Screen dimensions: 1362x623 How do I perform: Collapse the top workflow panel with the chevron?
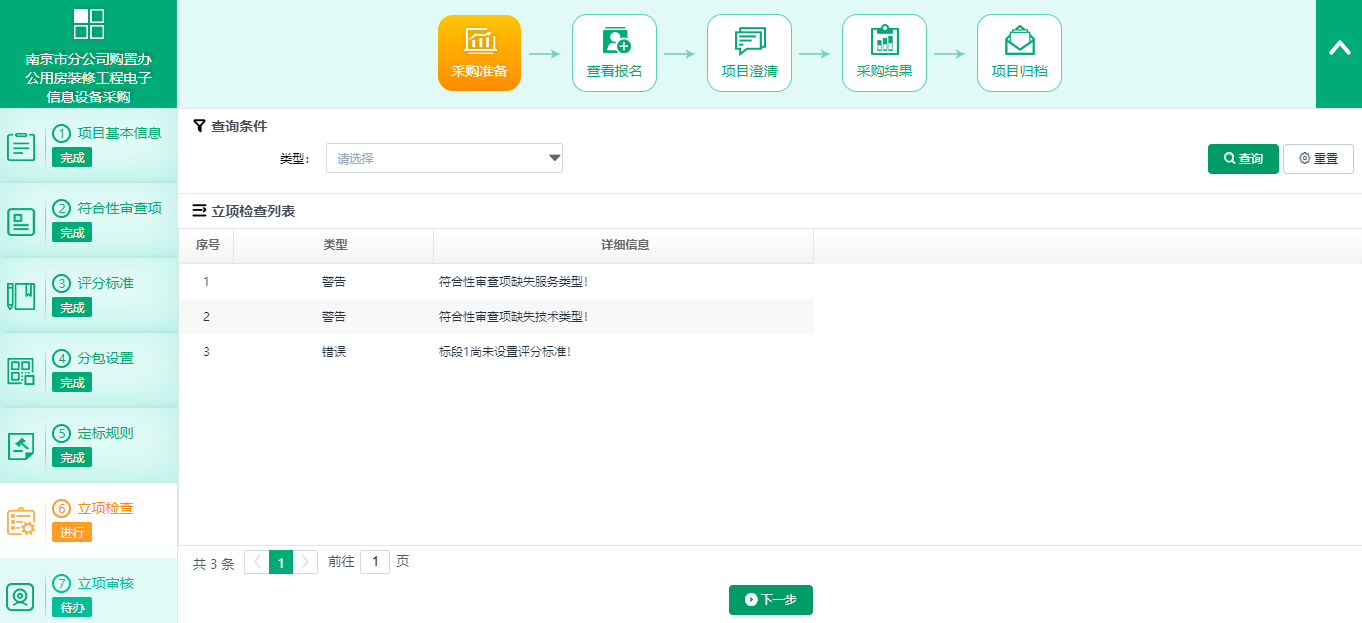pos(1339,48)
